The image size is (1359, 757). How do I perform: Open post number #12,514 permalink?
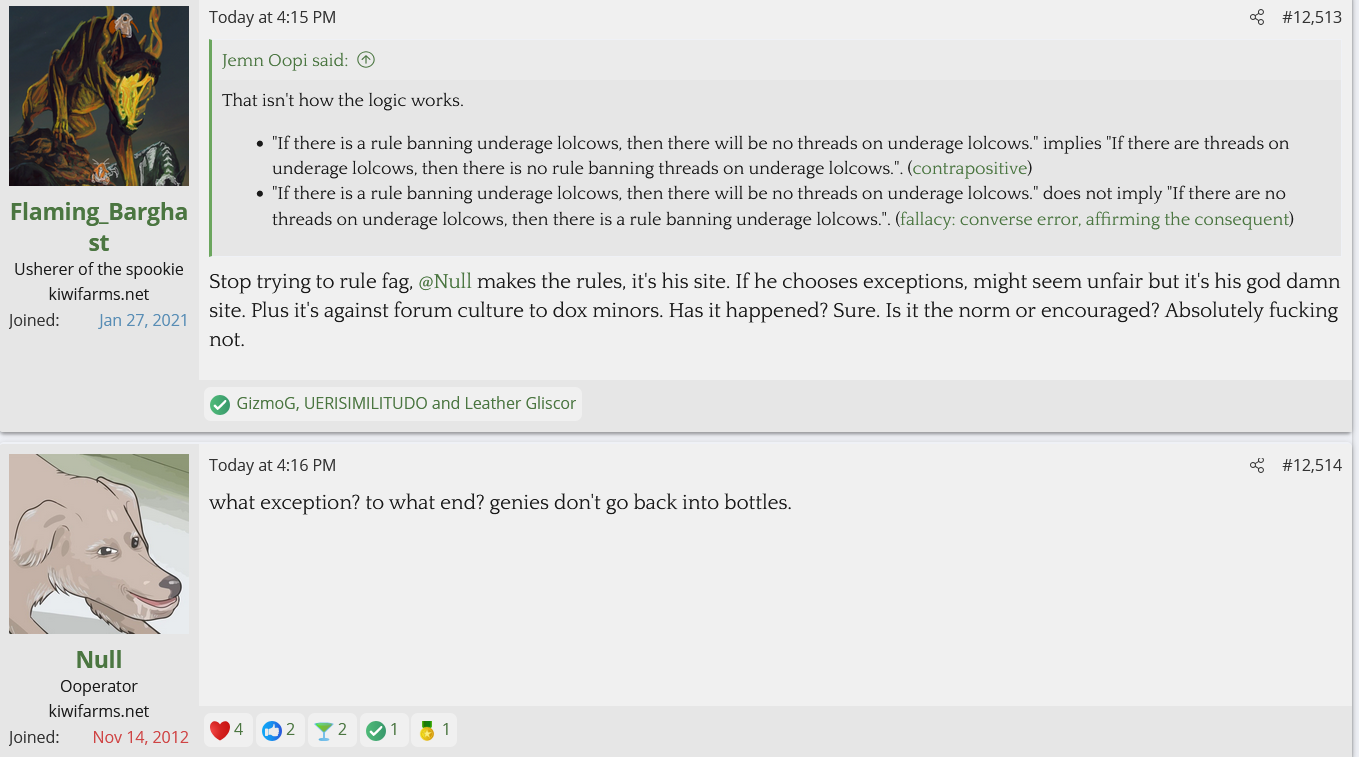tap(1311, 465)
